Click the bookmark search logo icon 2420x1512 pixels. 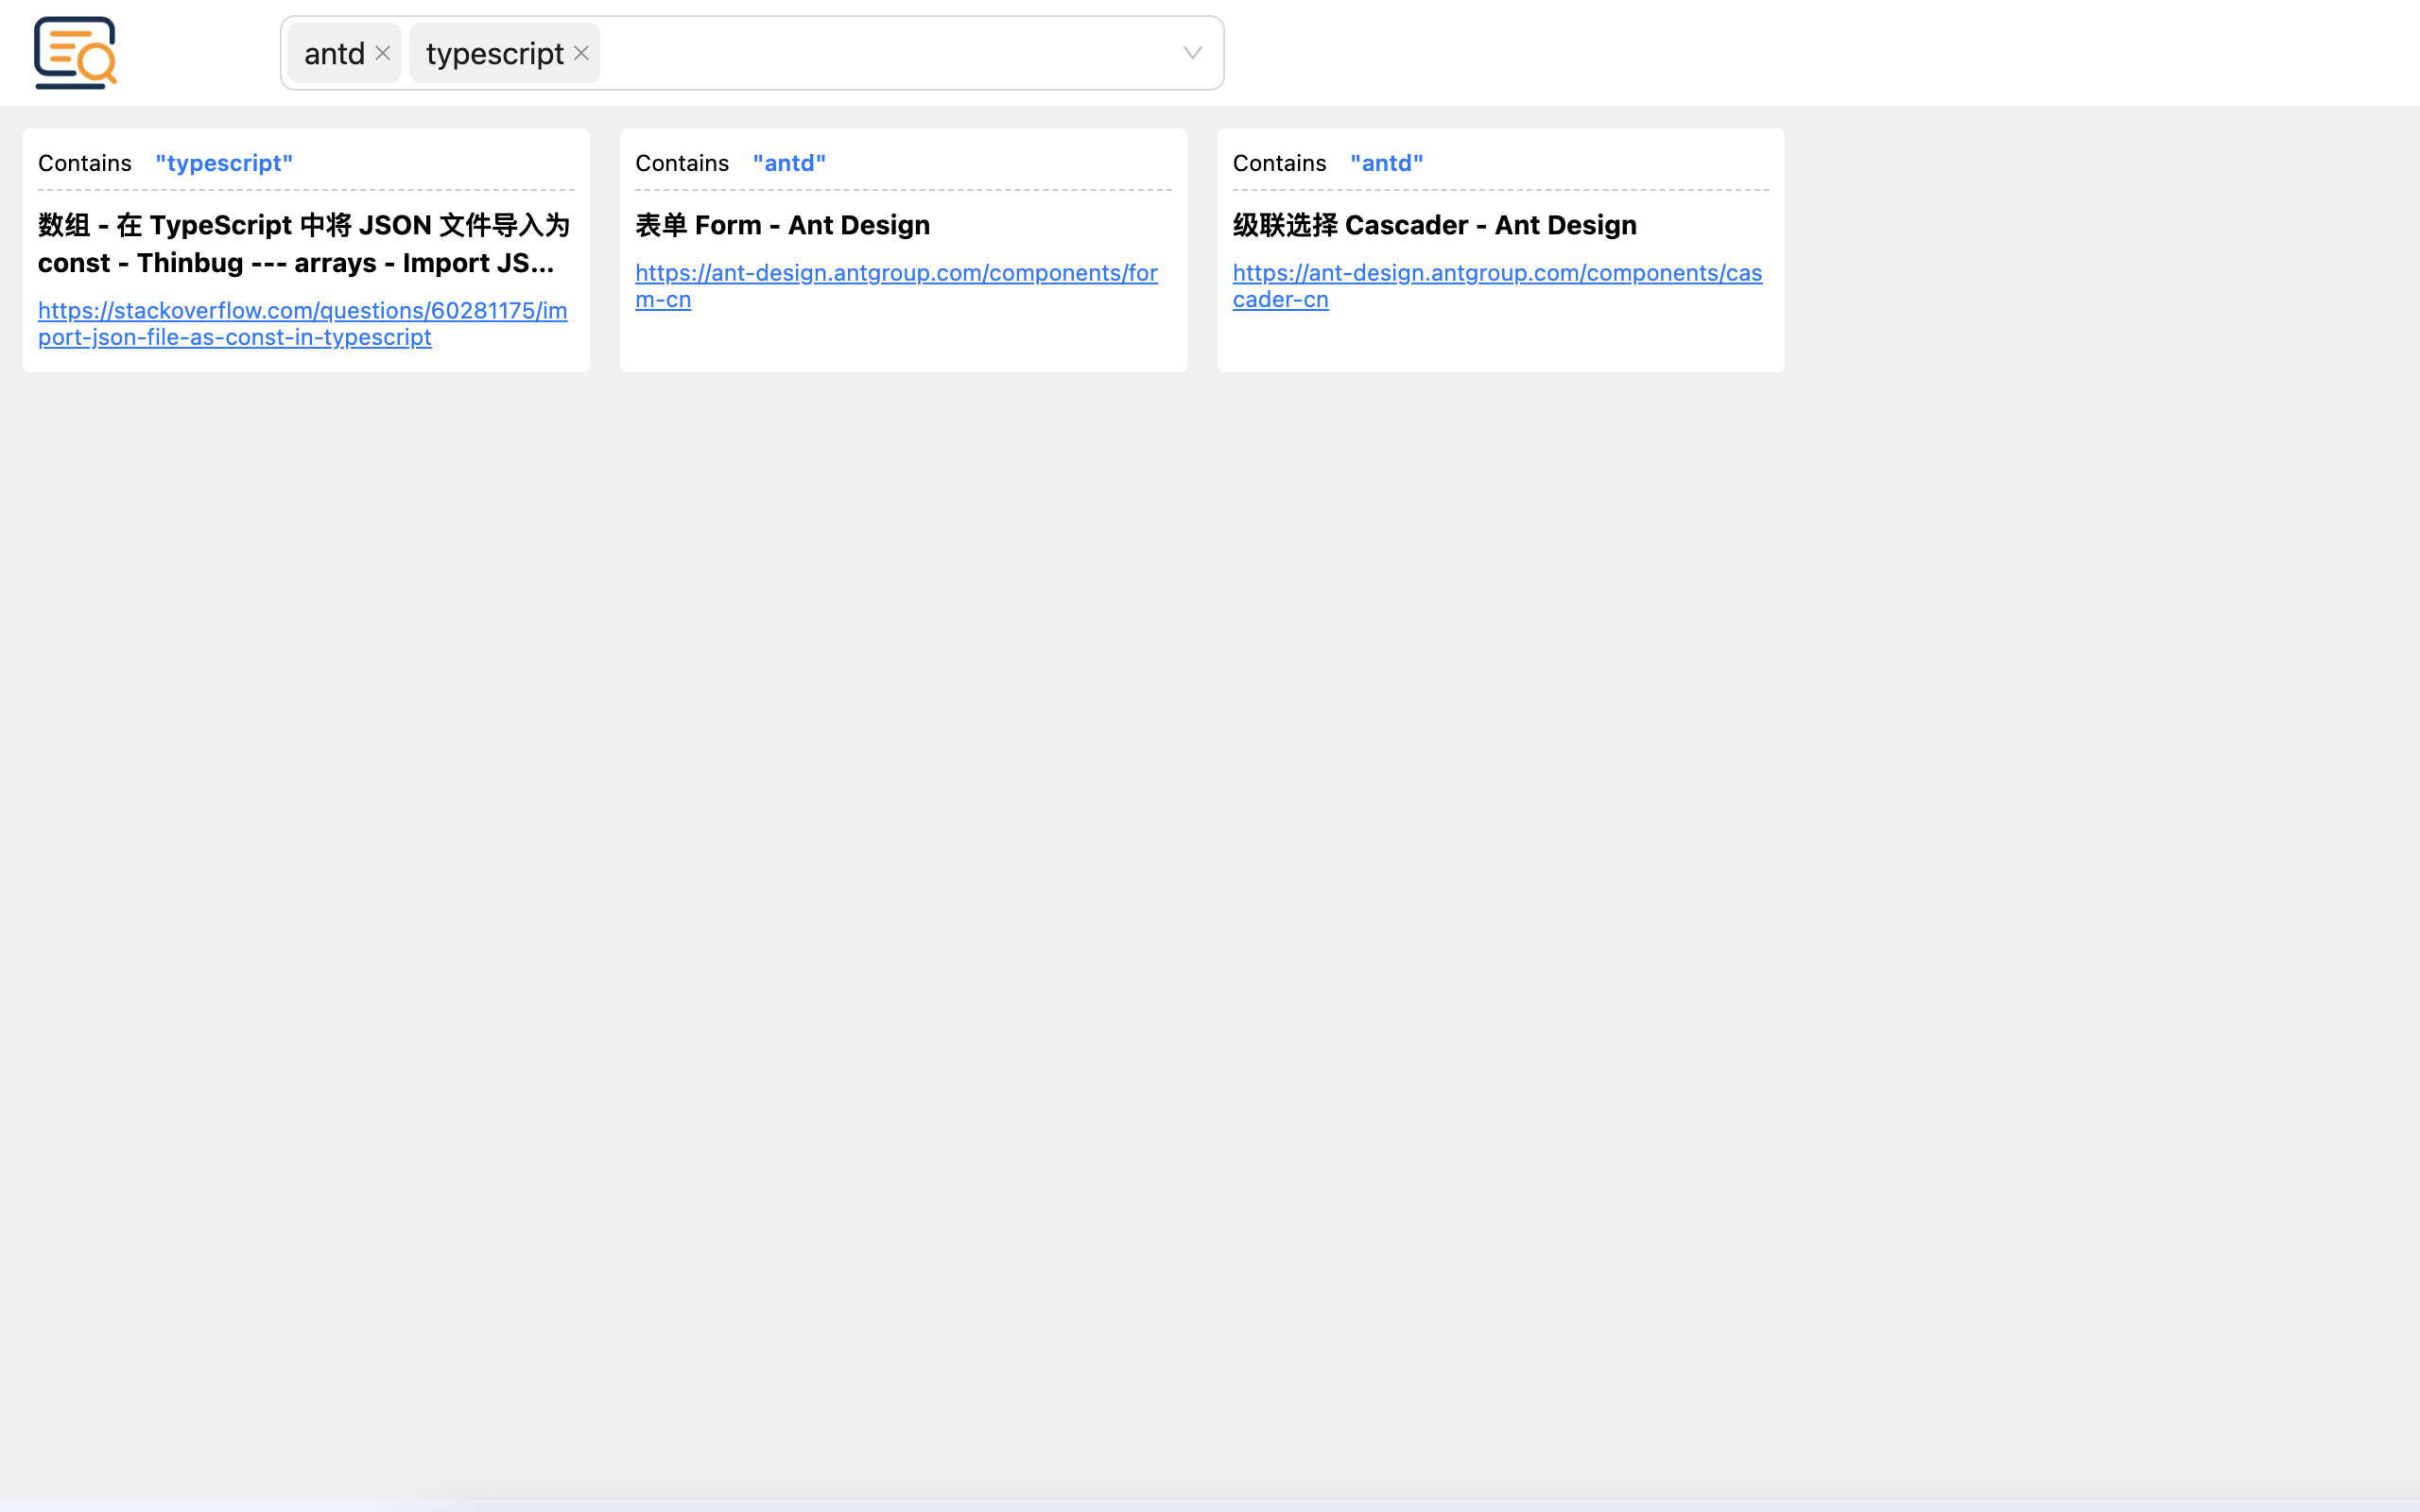(x=75, y=53)
